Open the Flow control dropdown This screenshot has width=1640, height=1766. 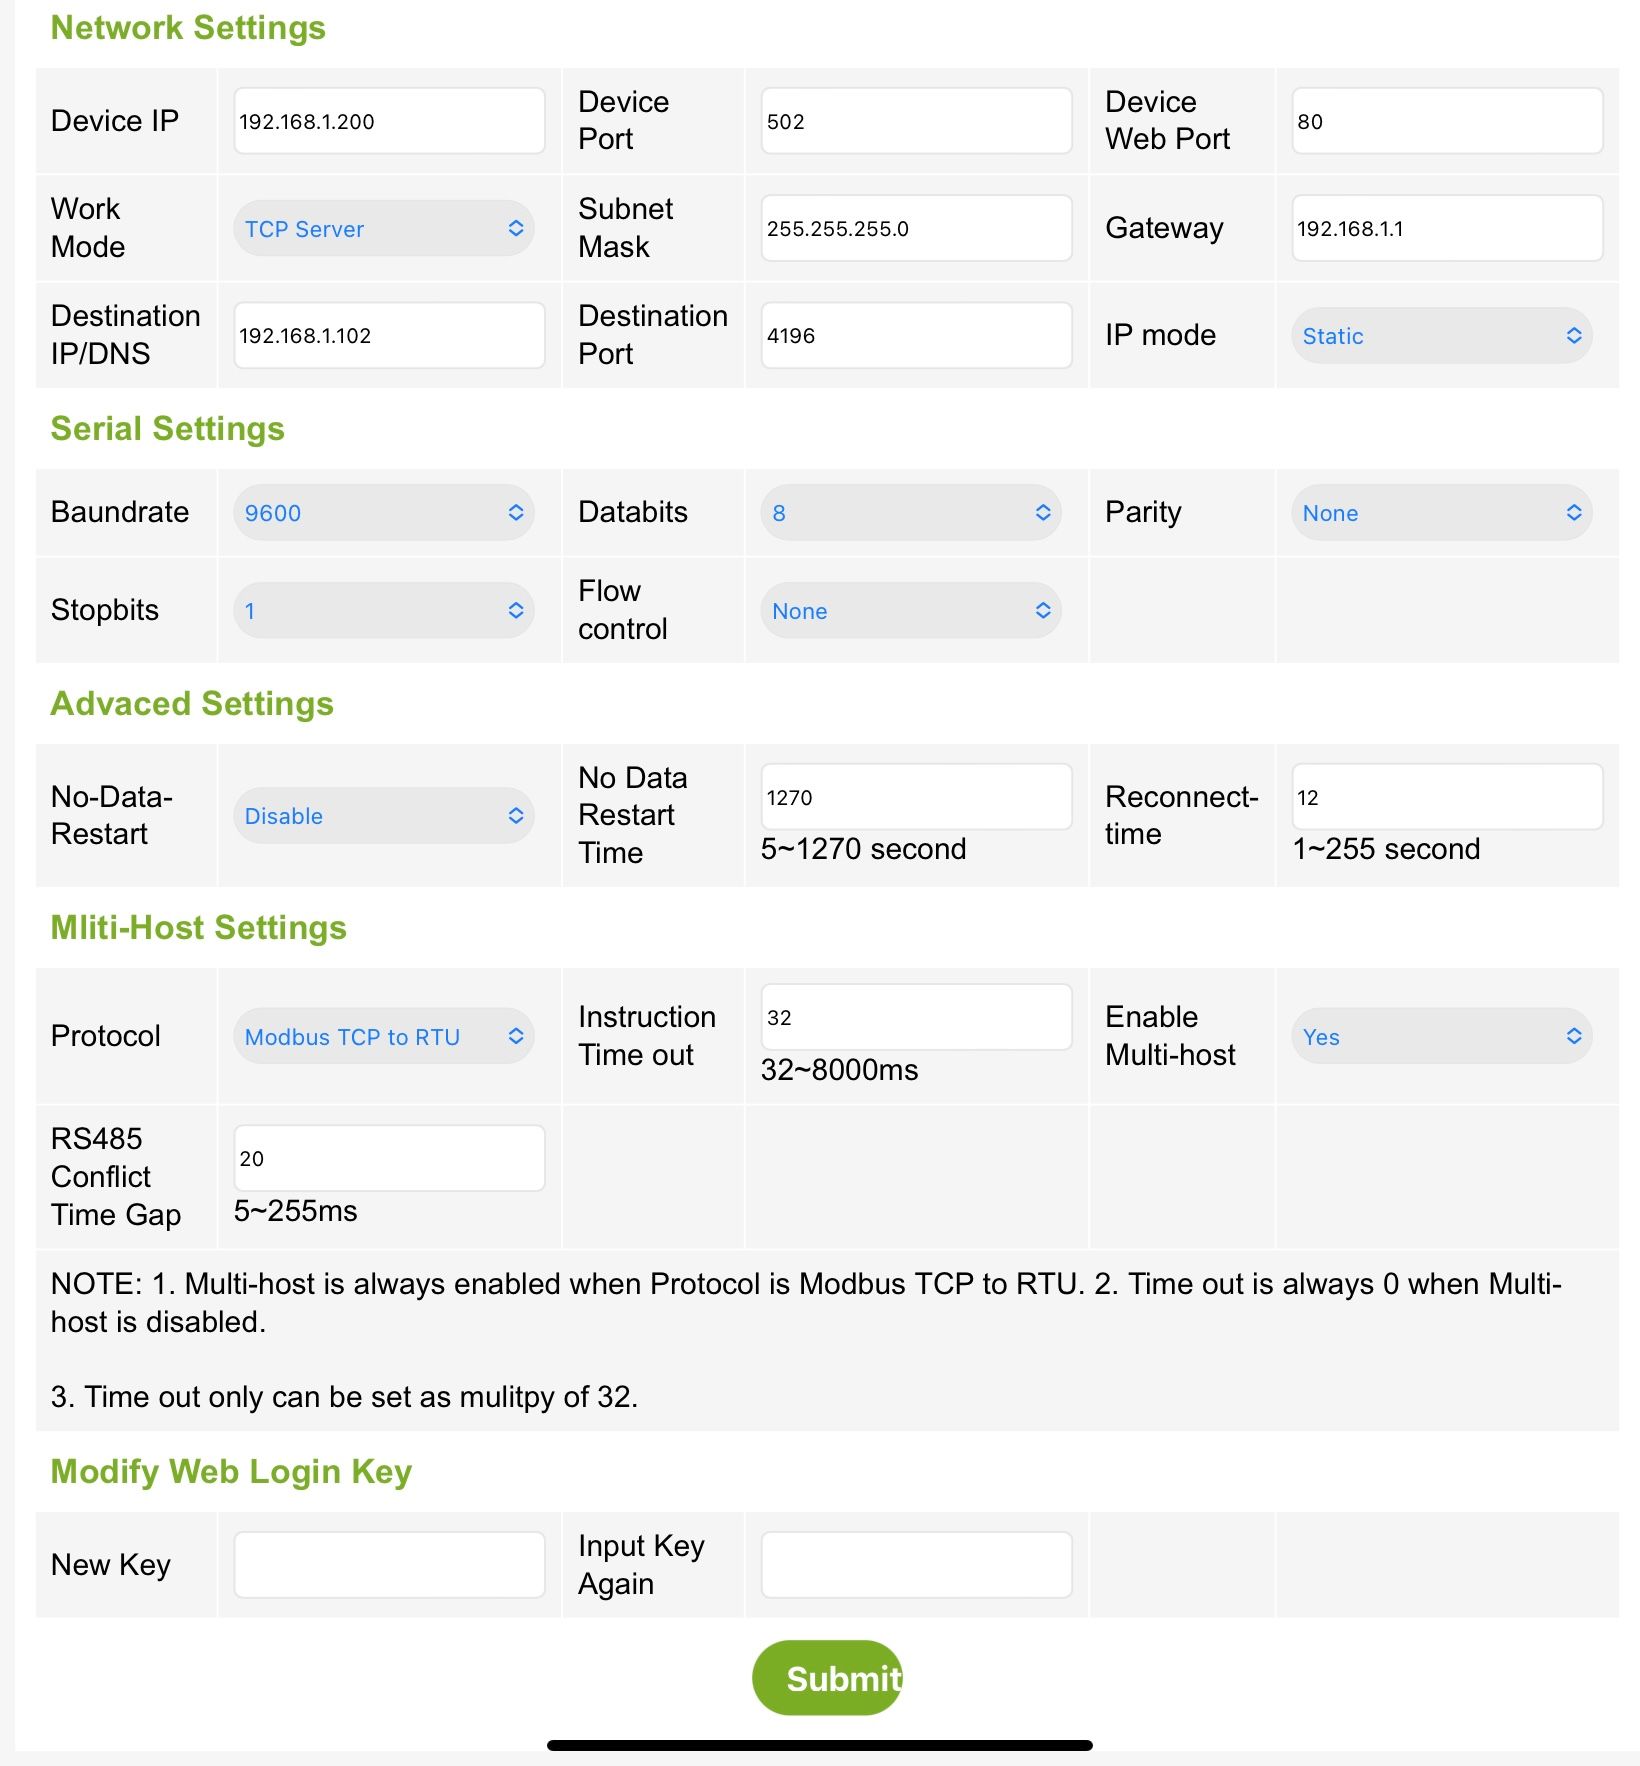[910, 611]
